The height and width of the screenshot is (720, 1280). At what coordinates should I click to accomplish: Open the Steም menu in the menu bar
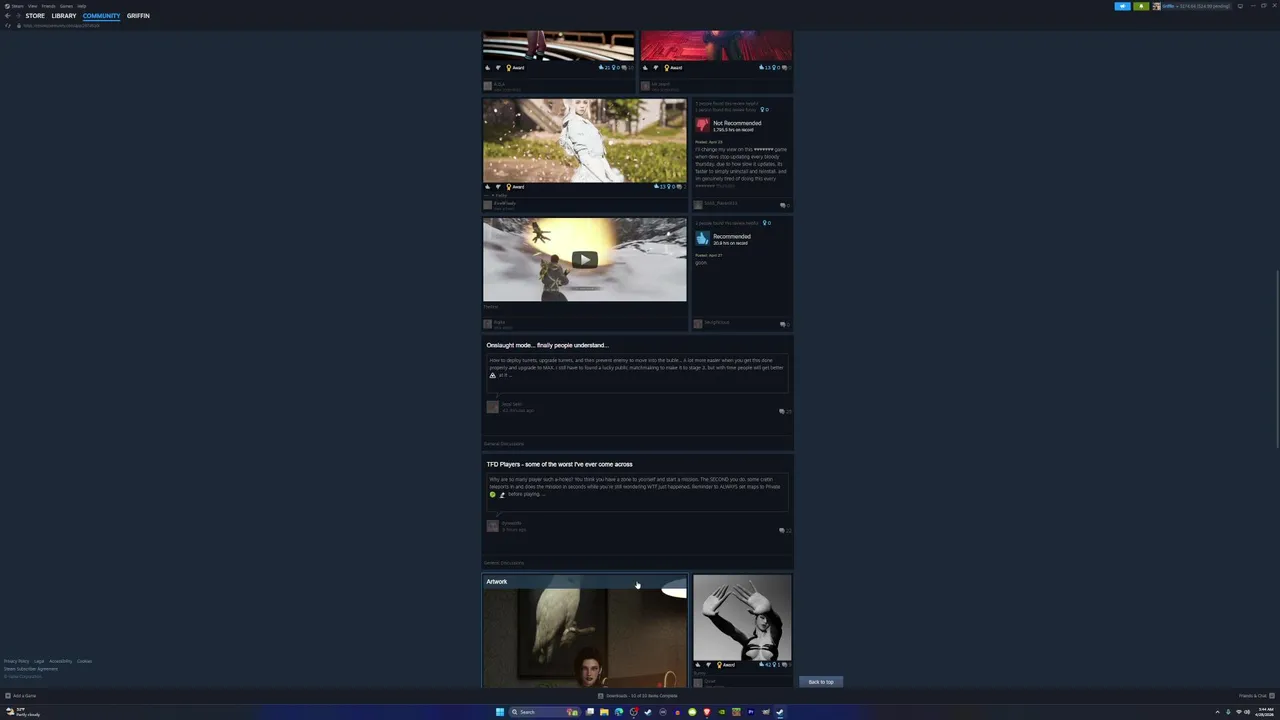[x=17, y=6]
